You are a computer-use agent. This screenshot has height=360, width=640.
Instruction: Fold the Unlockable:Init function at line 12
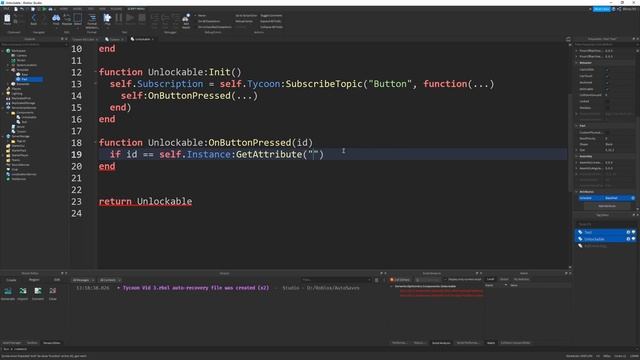click(96, 72)
